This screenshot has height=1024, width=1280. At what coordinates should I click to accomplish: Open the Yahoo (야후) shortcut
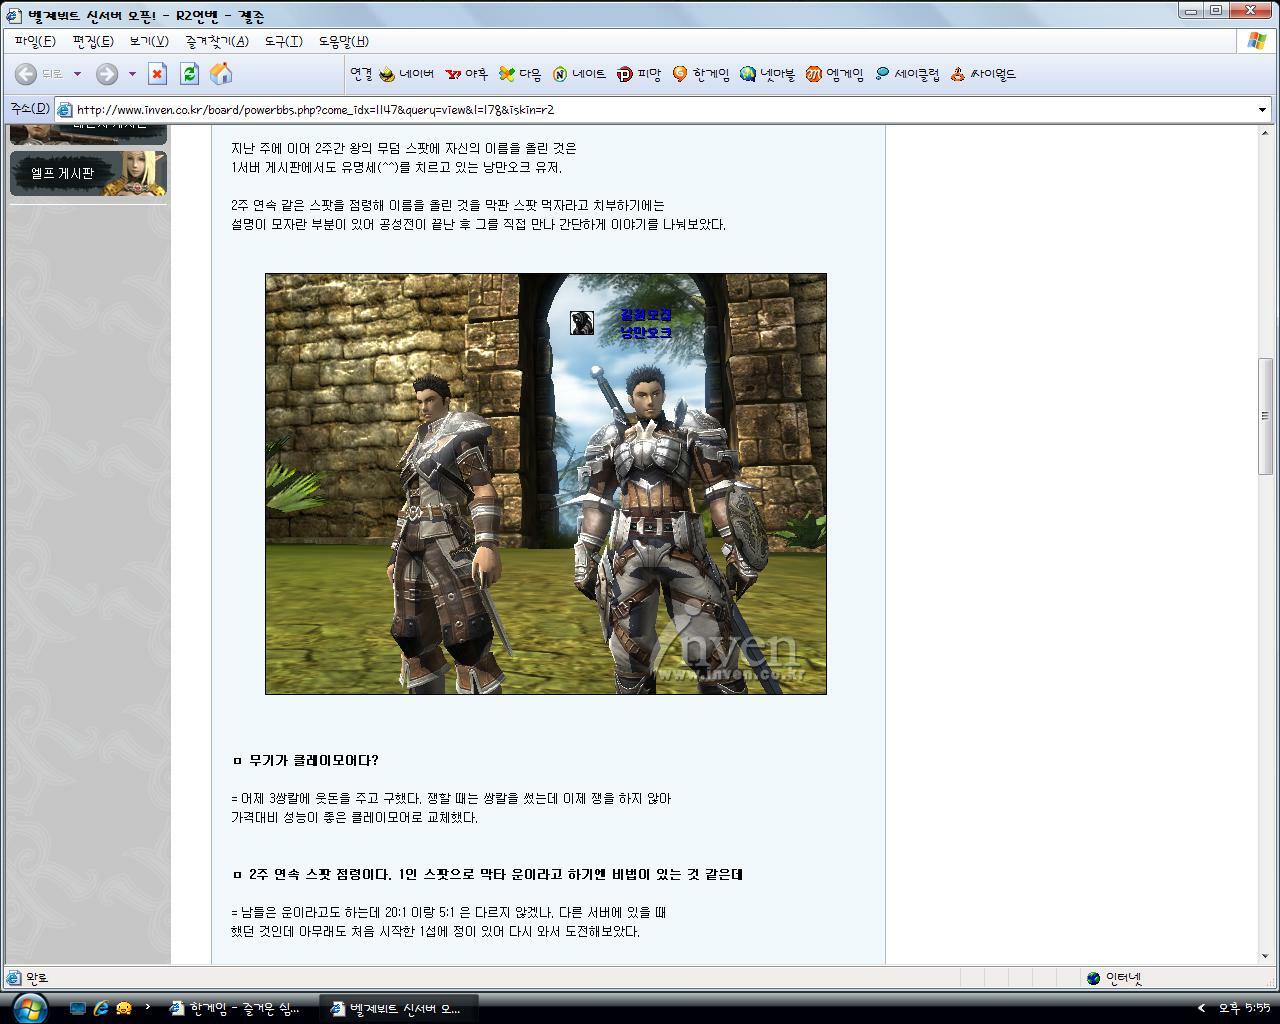tap(466, 73)
